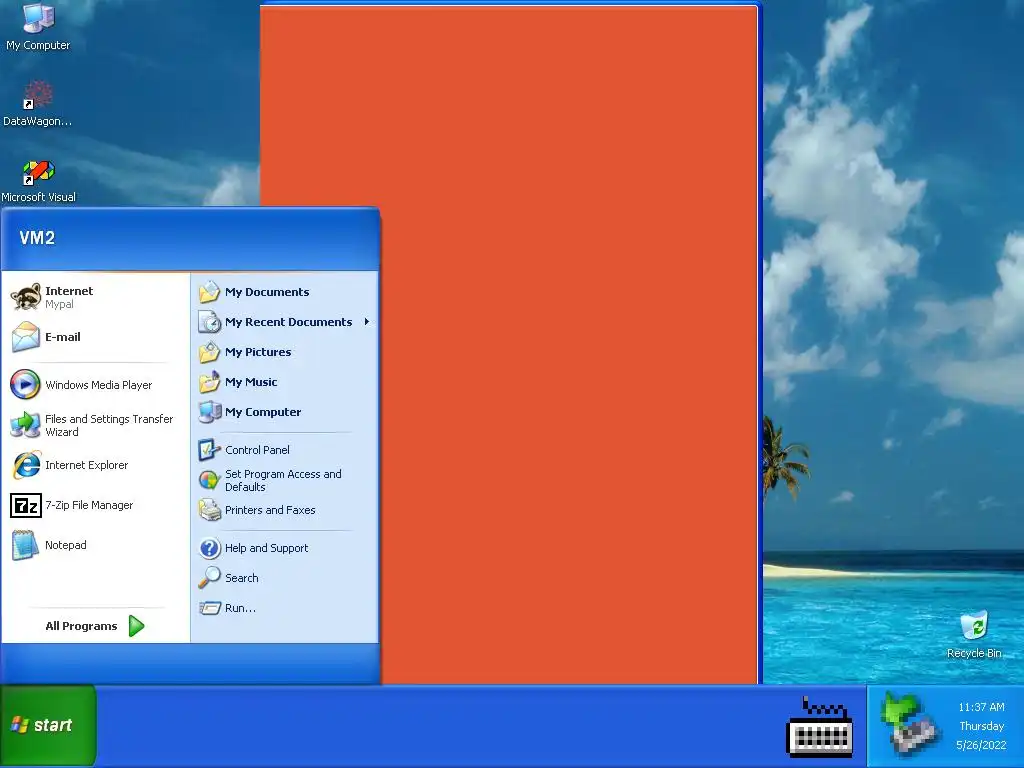1024x768 pixels.
Task: Click the Printers and Faxes icon
Action: coord(210,510)
